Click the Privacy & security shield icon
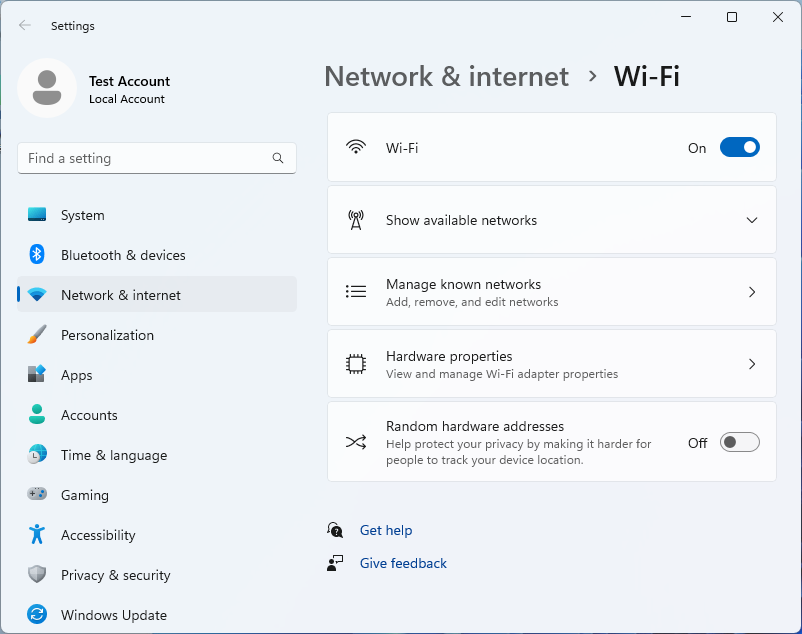The image size is (802, 634). tap(37, 574)
